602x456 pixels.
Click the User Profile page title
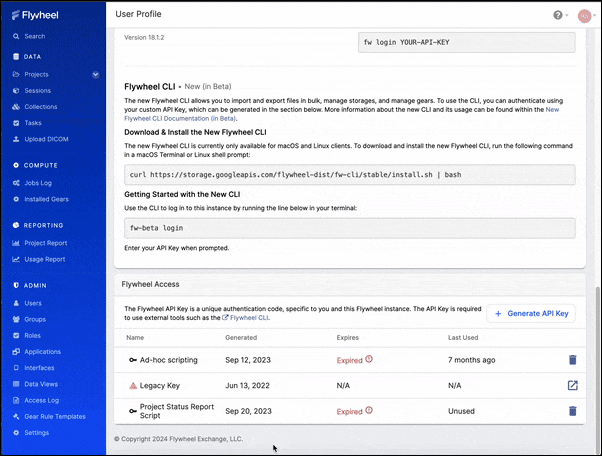[138, 14]
